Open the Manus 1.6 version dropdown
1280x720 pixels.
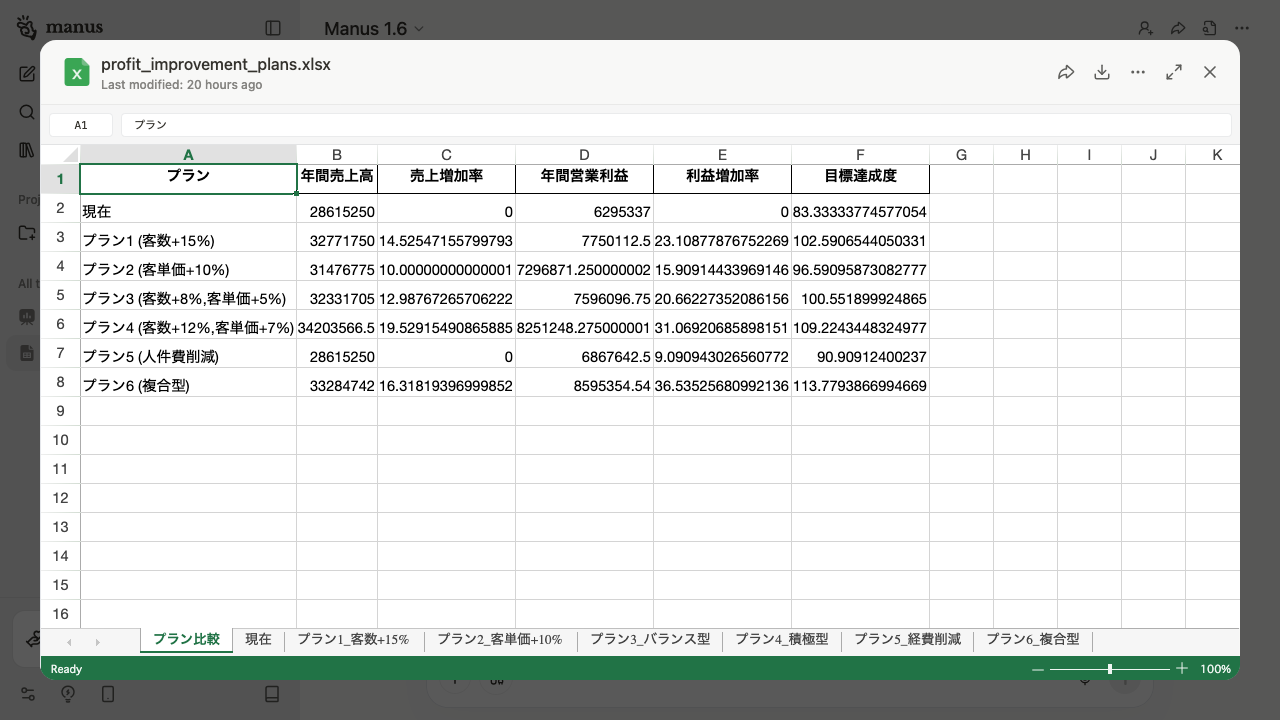click(x=373, y=28)
